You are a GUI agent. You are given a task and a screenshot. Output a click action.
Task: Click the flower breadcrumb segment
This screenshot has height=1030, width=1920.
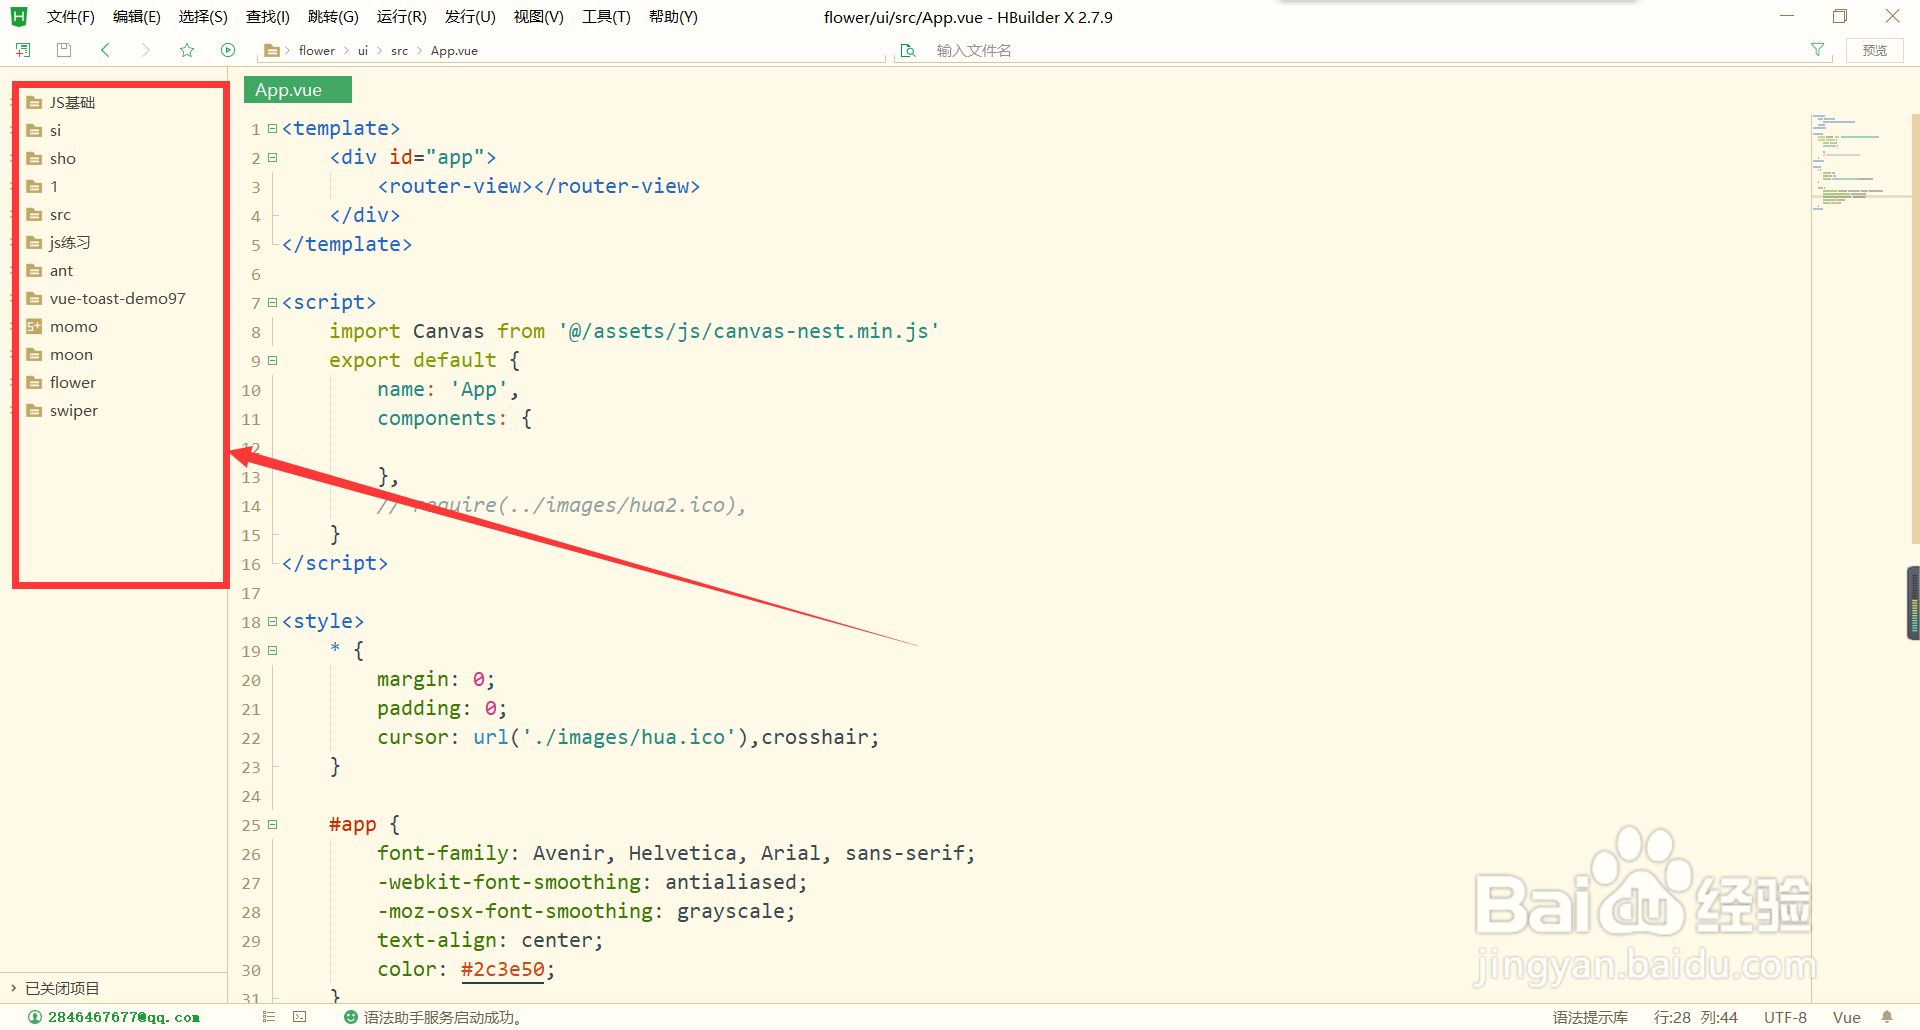(317, 51)
